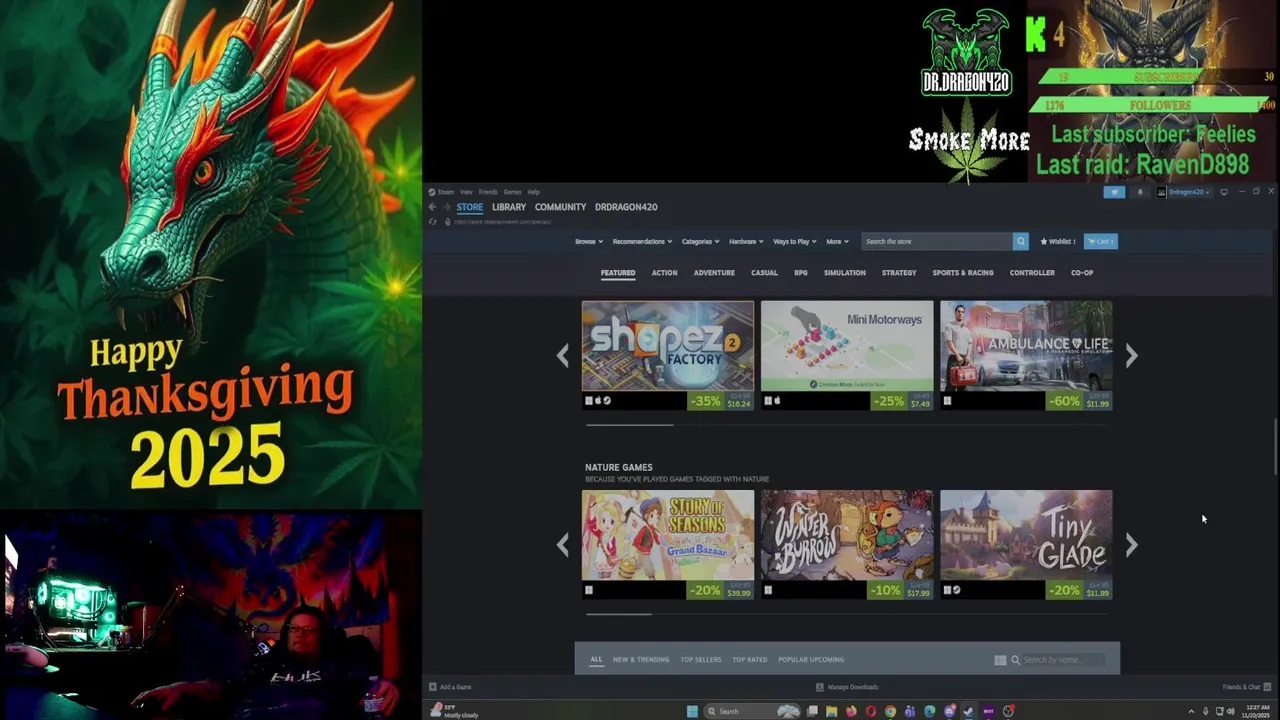Expand the Categories dropdown
This screenshot has height=720, width=1280.
point(700,241)
